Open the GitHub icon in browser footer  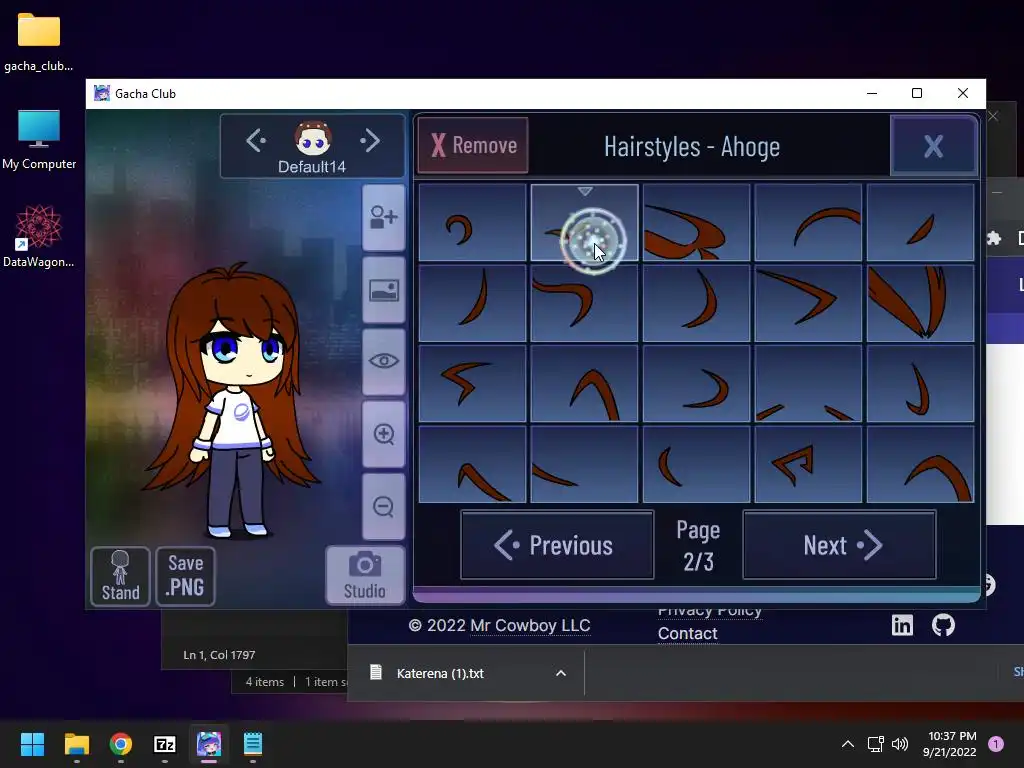tap(943, 625)
